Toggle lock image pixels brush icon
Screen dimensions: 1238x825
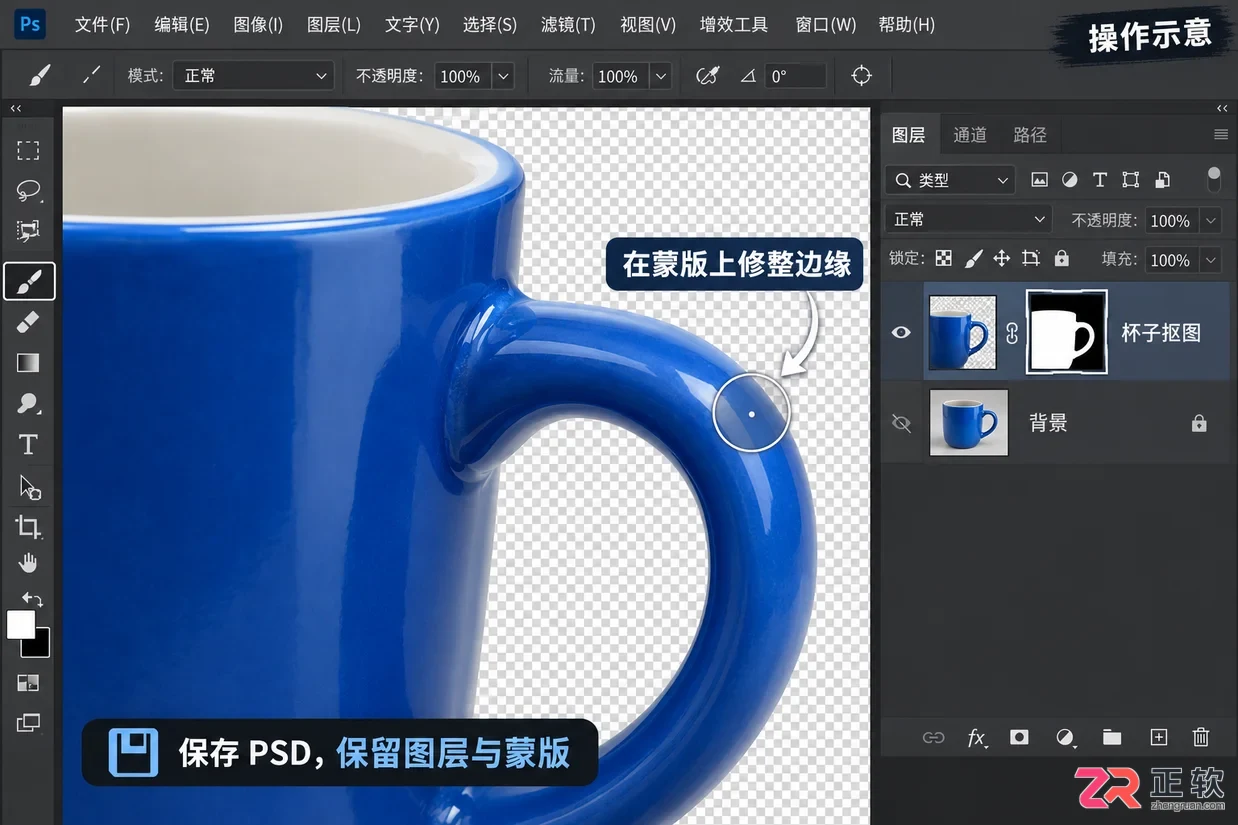[x=973, y=259]
